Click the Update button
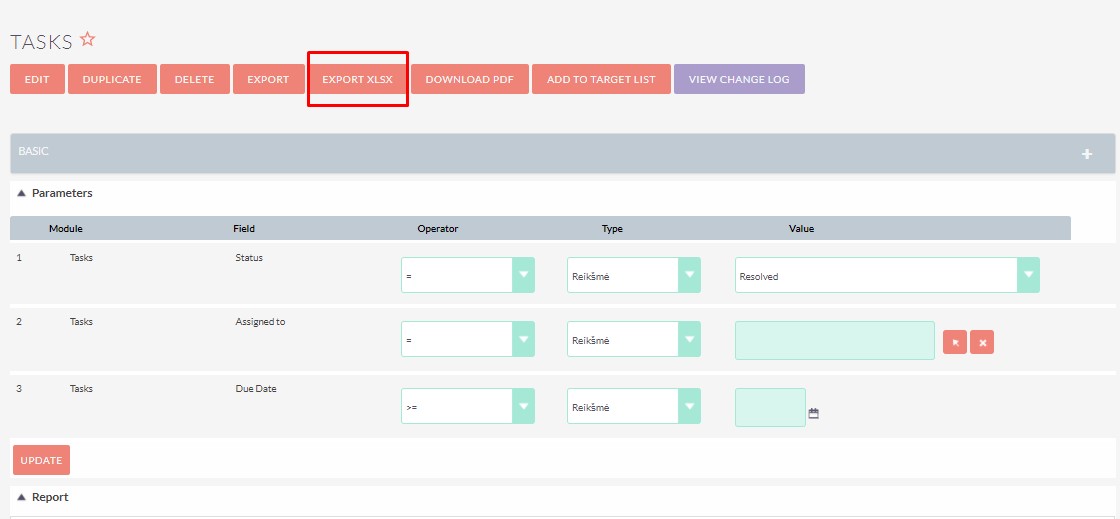 point(41,460)
